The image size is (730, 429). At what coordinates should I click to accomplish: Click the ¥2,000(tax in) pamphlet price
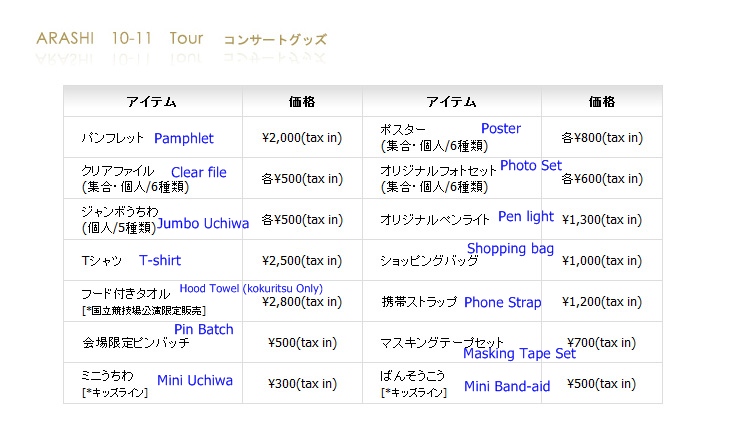301,138
